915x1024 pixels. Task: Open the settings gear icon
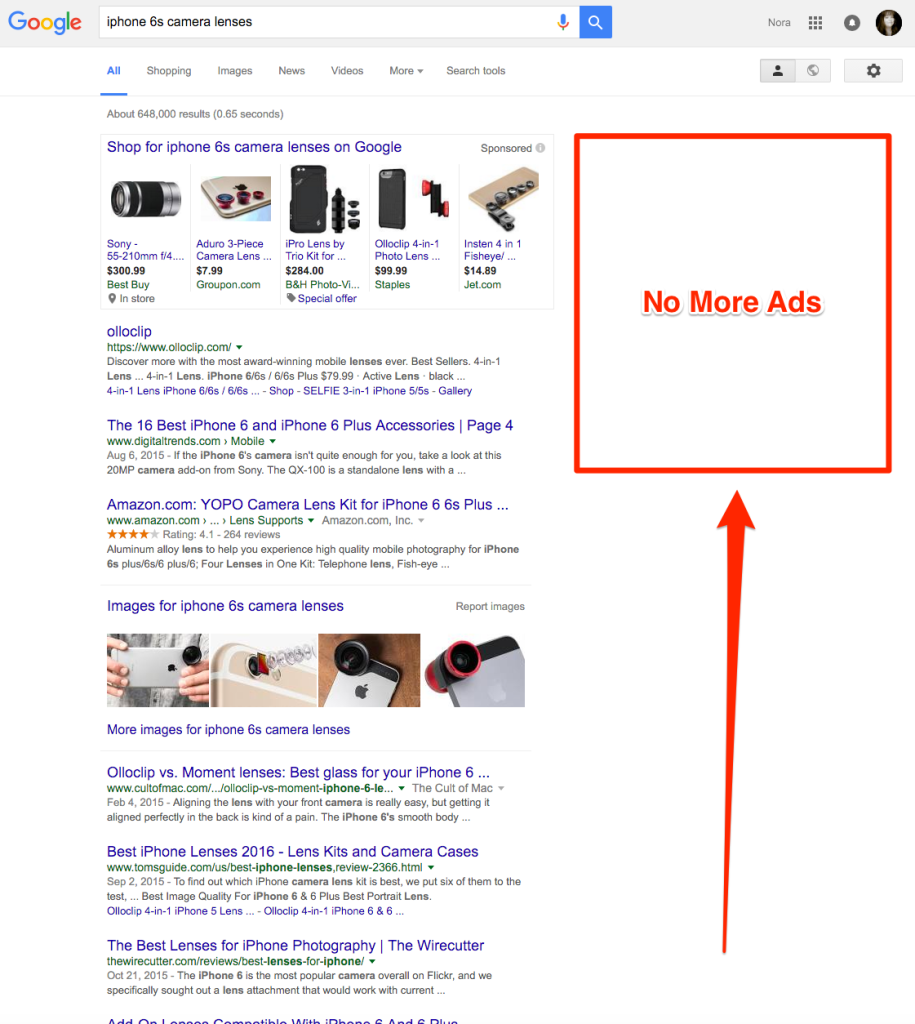coord(873,71)
